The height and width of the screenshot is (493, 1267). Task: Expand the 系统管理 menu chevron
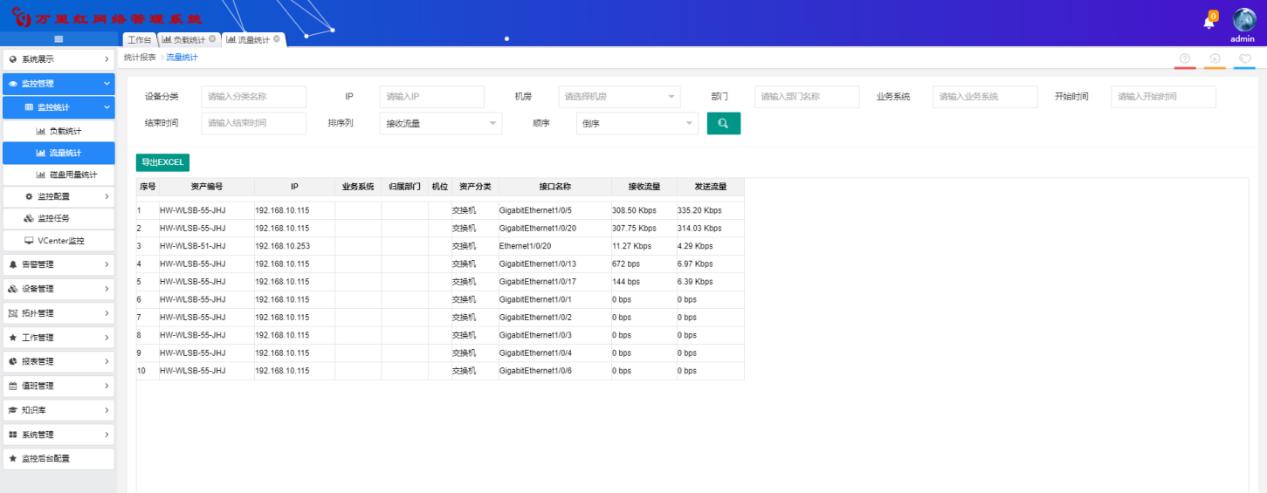[x=106, y=434]
